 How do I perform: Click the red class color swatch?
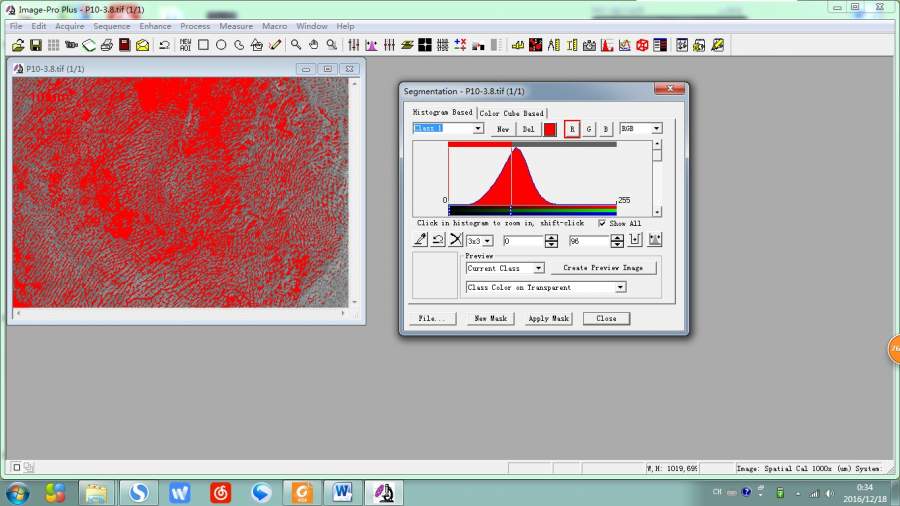[550, 129]
